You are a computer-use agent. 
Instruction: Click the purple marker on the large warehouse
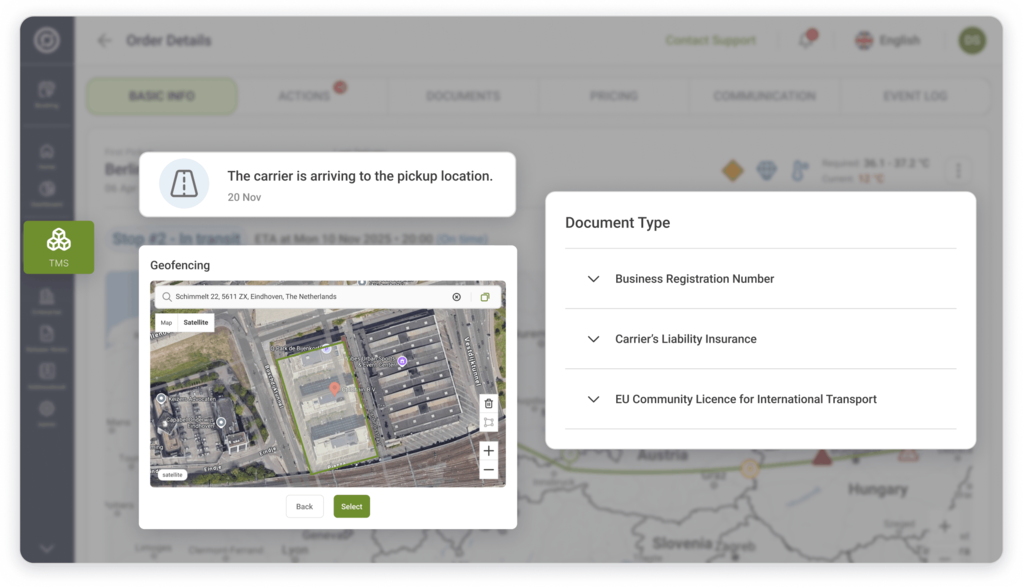[402, 361]
